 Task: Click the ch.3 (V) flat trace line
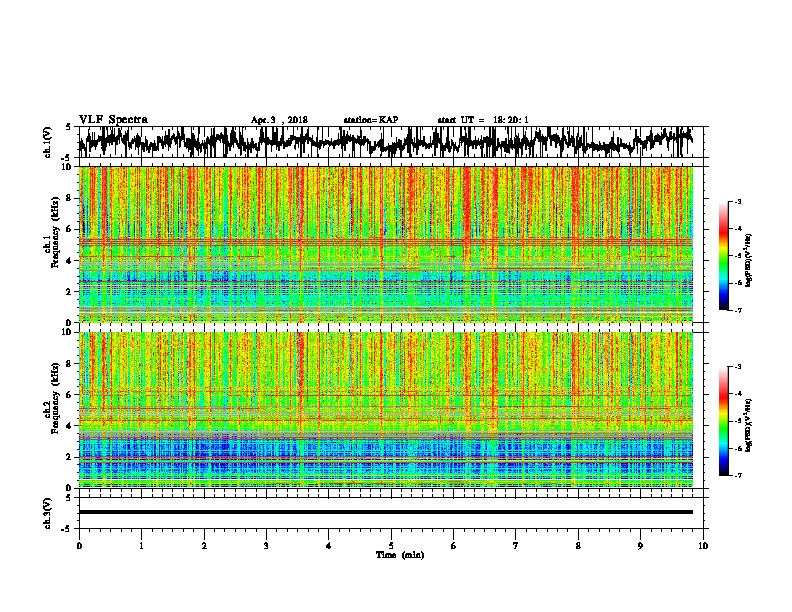point(386,512)
